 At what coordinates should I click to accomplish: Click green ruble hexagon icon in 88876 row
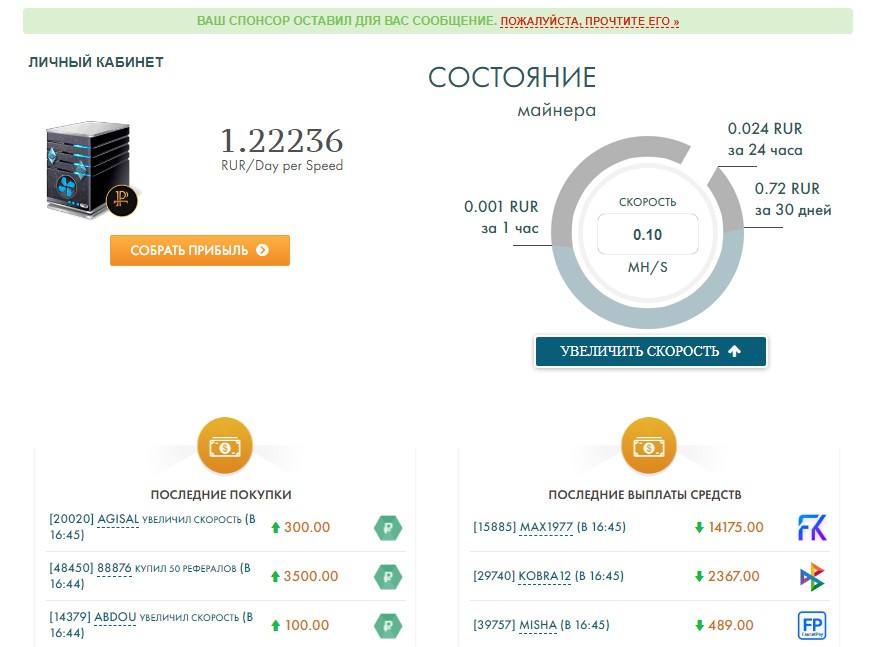[387, 577]
